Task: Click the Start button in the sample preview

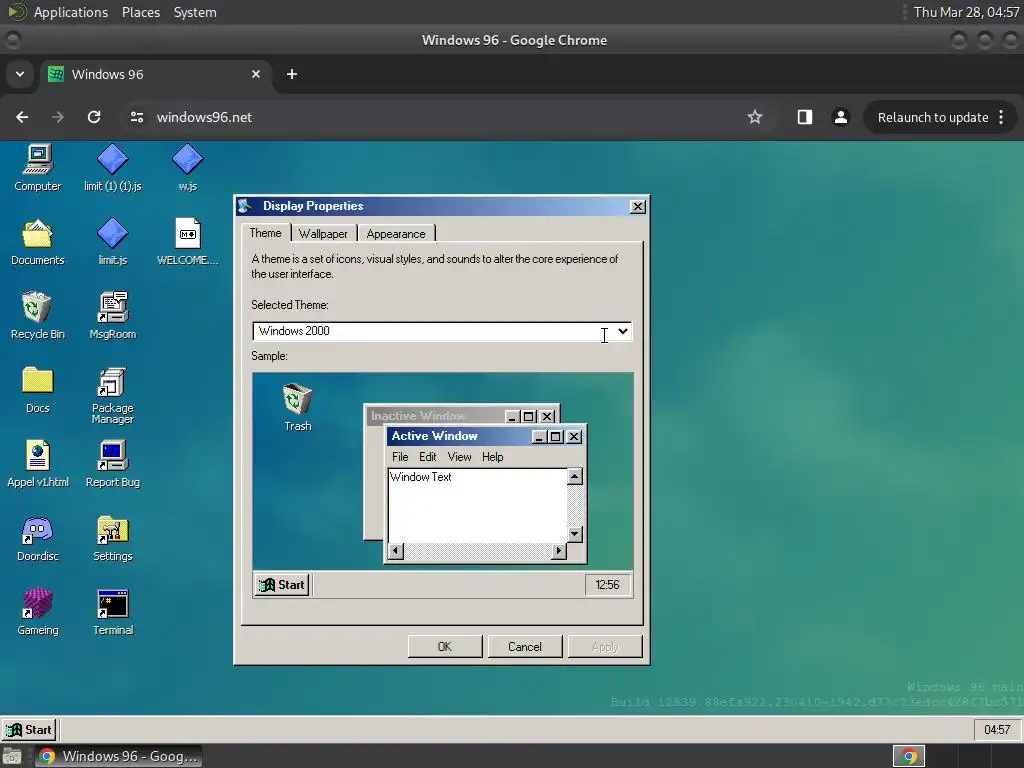Action: (x=282, y=584)
